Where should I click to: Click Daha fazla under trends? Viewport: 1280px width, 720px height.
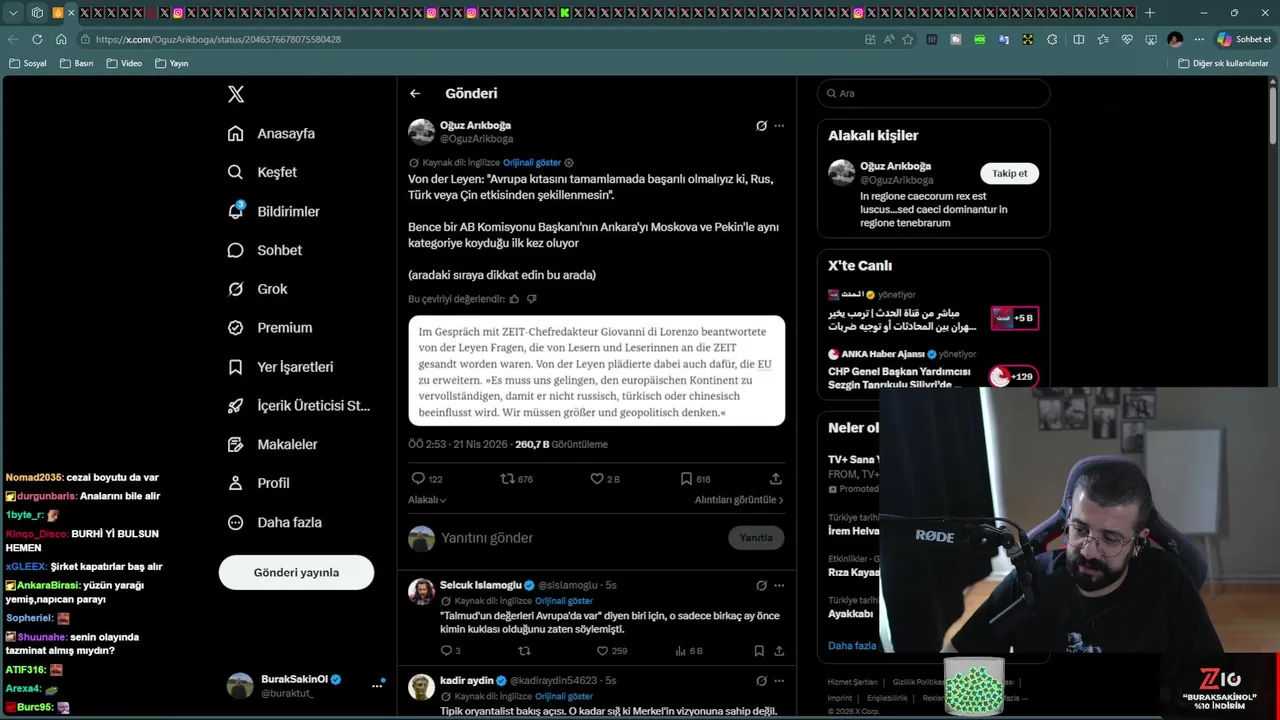(x=852, y=646)
